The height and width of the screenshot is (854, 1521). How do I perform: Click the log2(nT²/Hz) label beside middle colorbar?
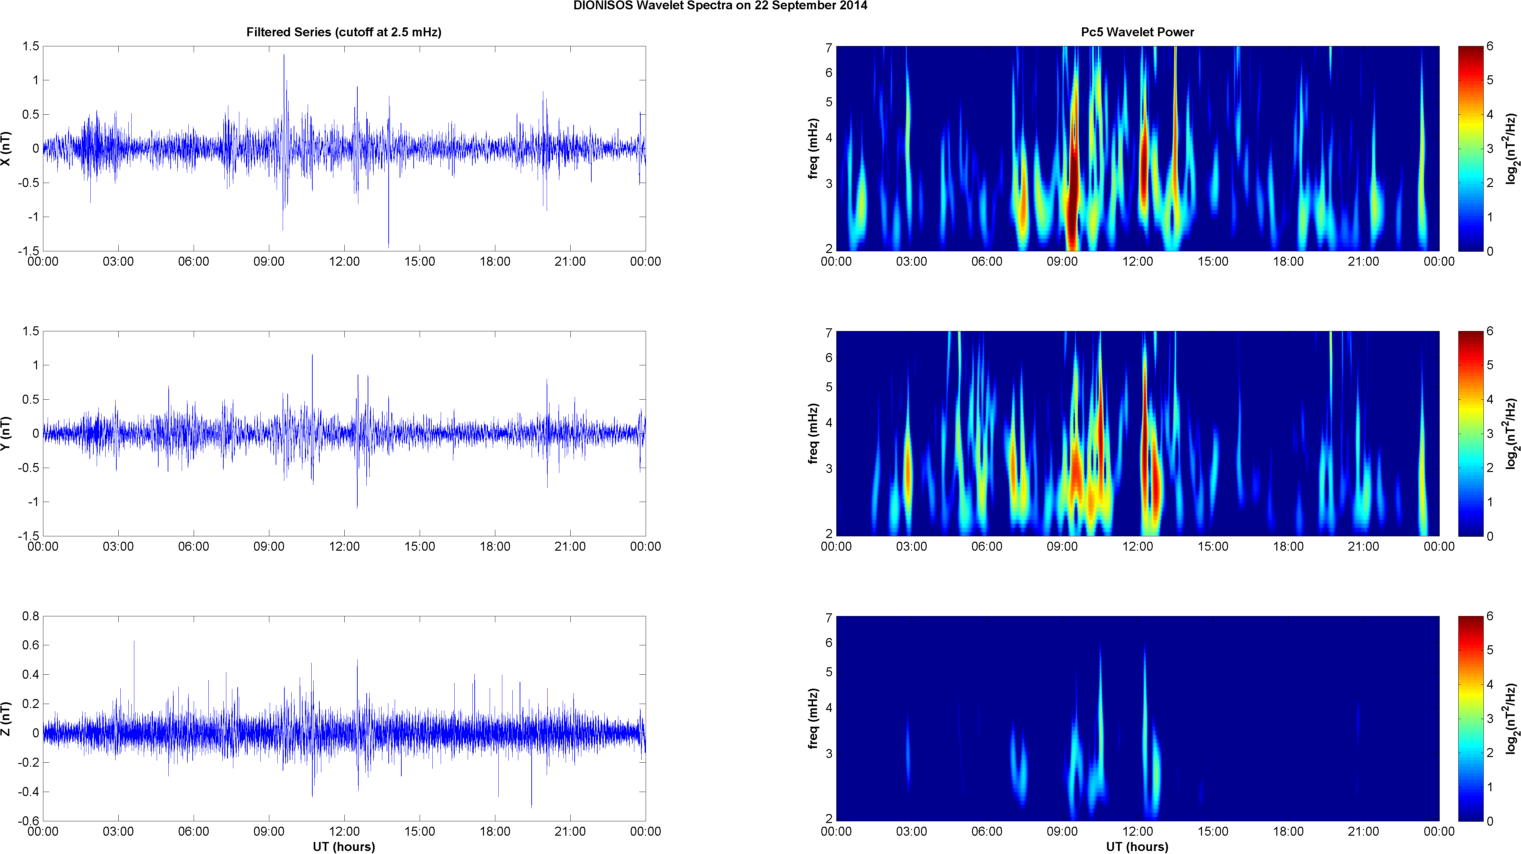click(x=1513, y=433)
